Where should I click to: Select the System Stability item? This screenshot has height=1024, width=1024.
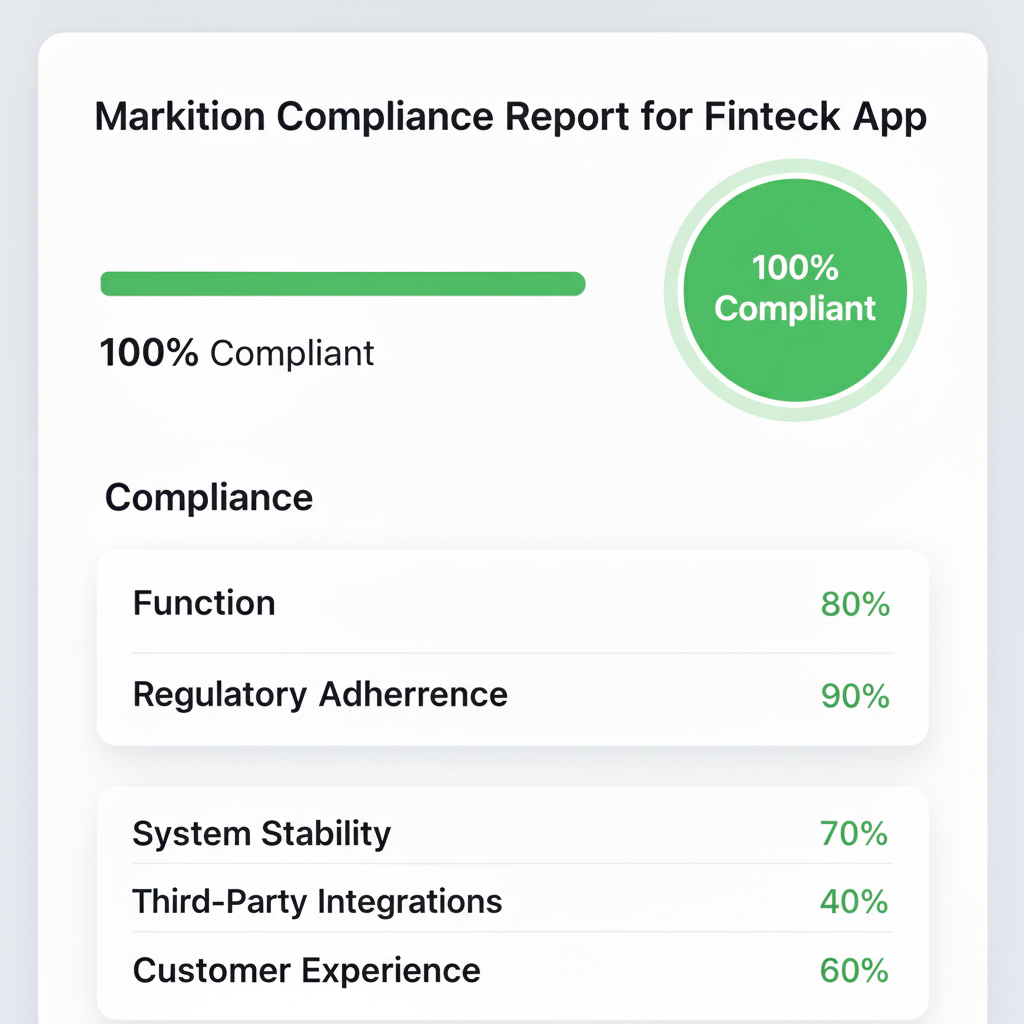click(262, 833)
